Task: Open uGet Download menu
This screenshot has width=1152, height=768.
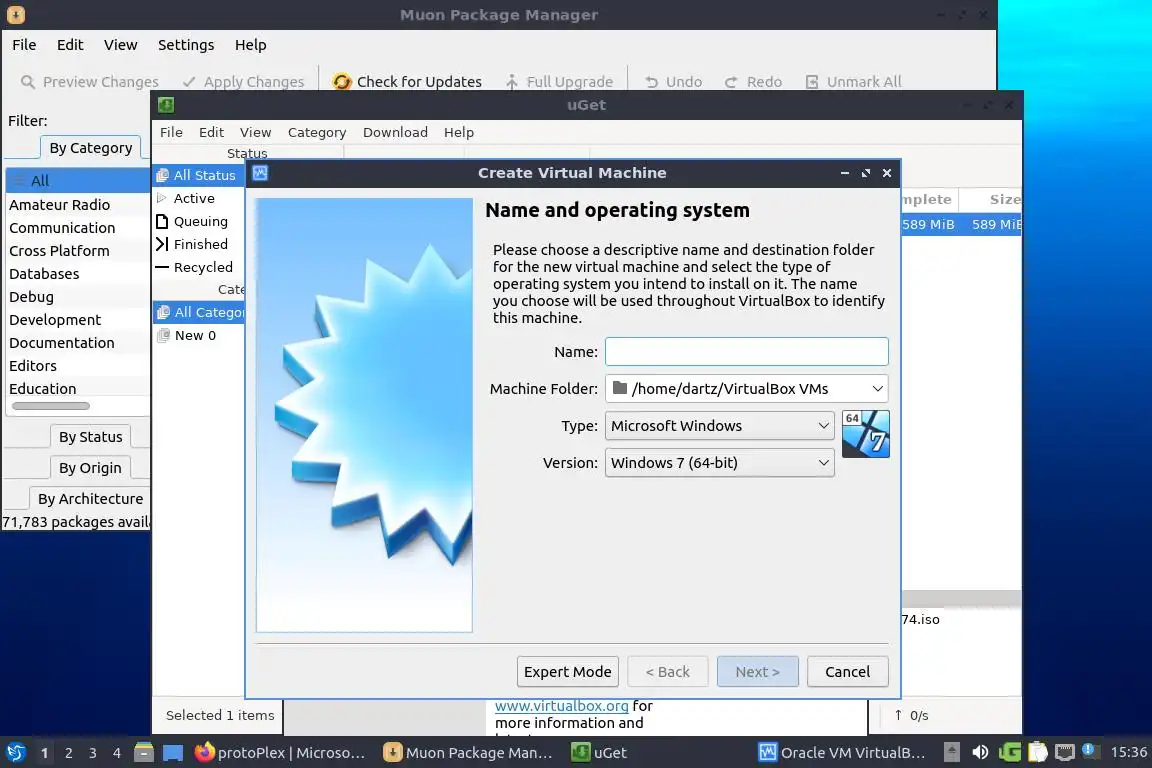Action: pyautogui.click(x=395, y=132)
